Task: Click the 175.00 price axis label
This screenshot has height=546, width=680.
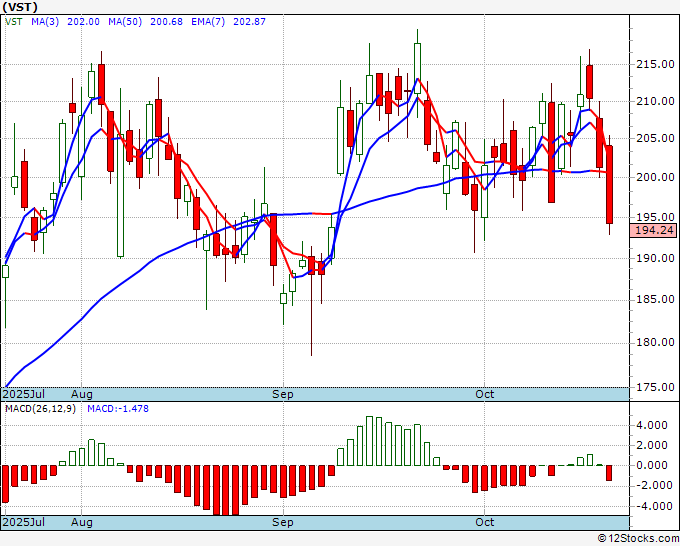Action: coord(655,387)
